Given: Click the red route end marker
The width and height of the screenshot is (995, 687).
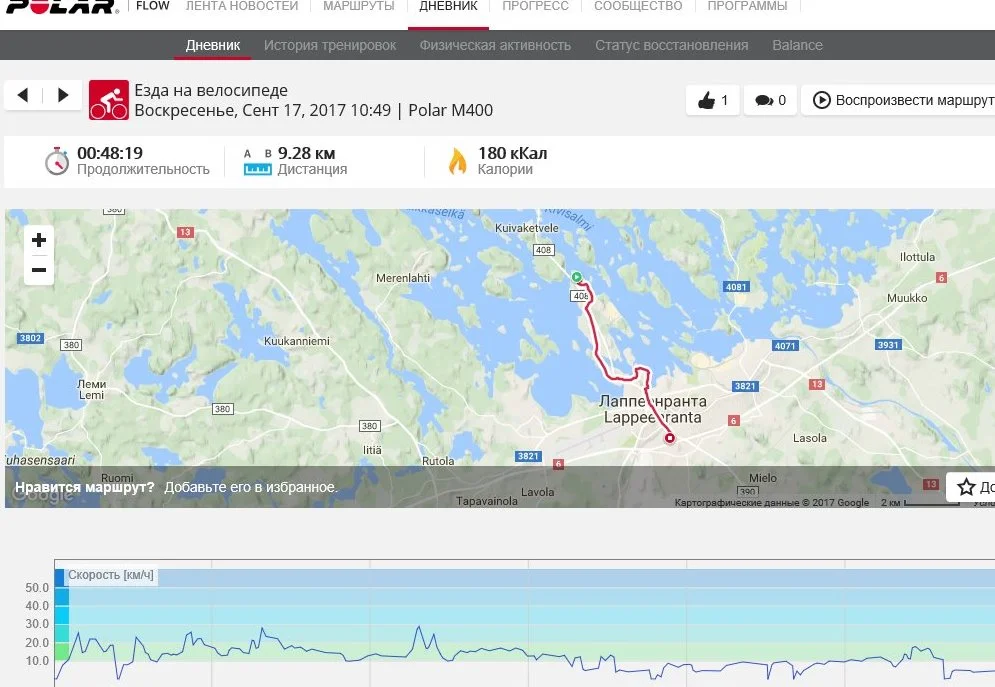Looking at the screenshot, I should [x=669, y=438].
